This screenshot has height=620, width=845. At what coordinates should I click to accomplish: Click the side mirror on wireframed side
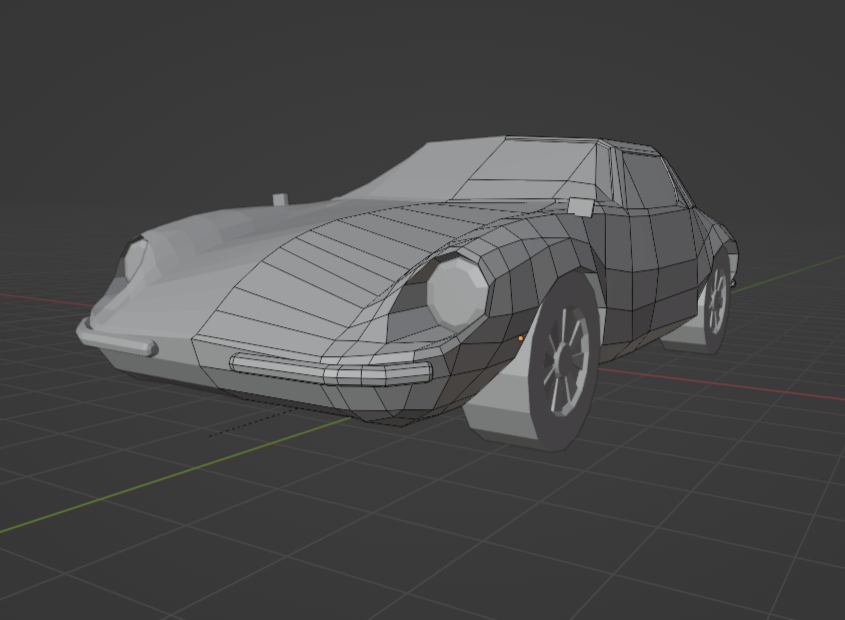[580, 207]
